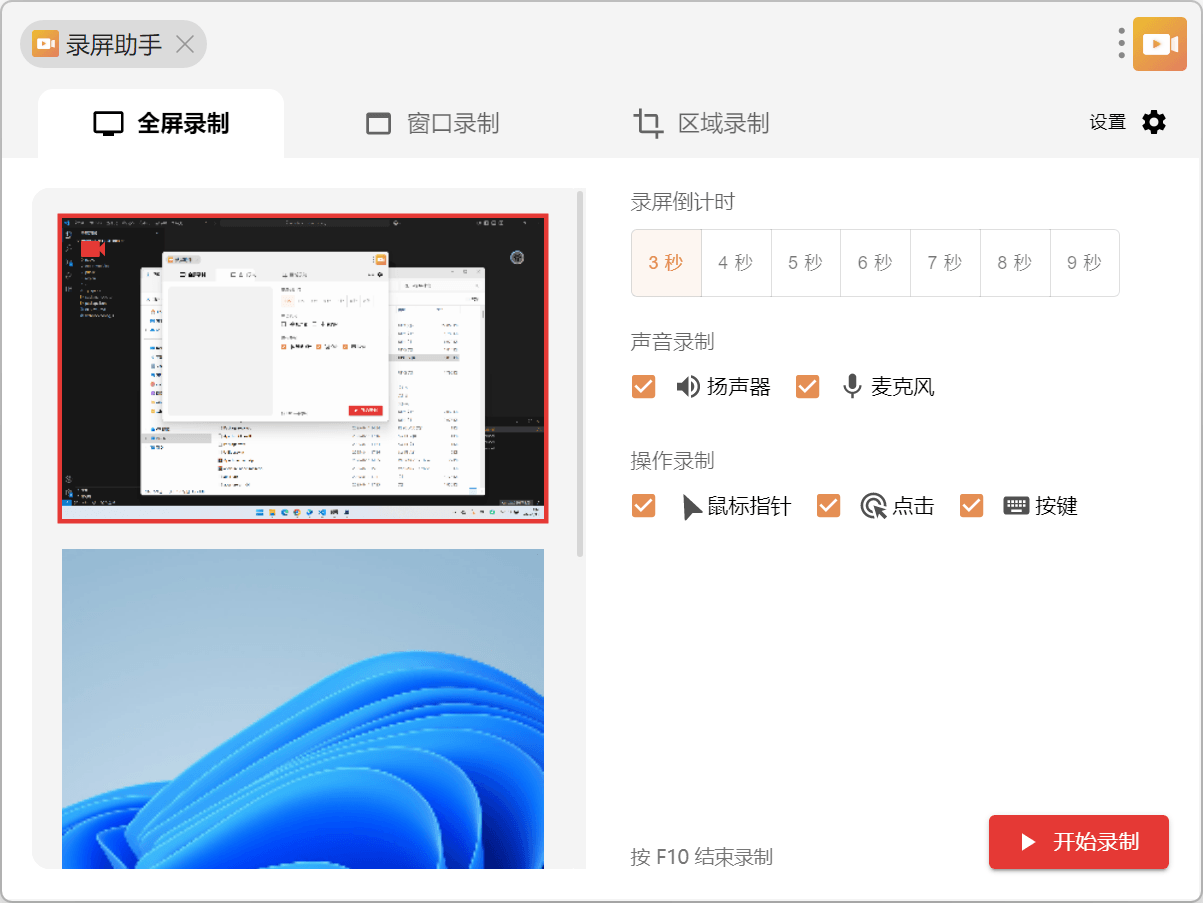1203x903 pixels.
Task: Click the click-cursor icon beside 点击
Action: [874, 506]
